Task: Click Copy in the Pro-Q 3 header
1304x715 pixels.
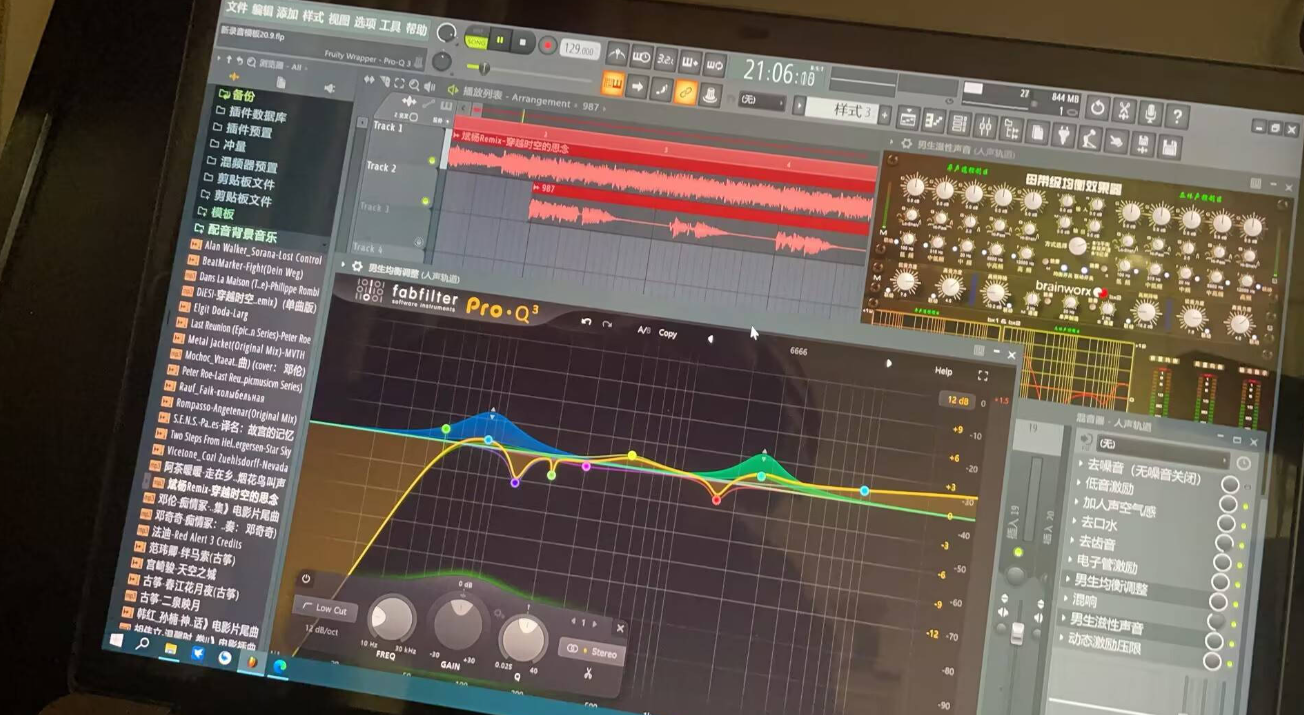Action: 668,333
